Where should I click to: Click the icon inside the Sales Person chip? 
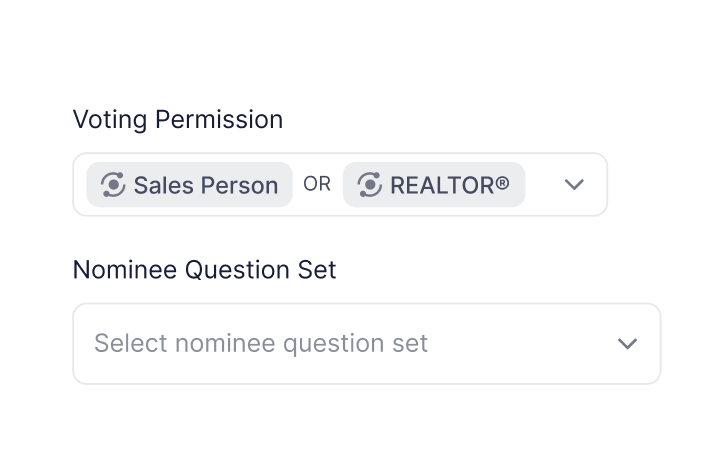pos(113,185)
